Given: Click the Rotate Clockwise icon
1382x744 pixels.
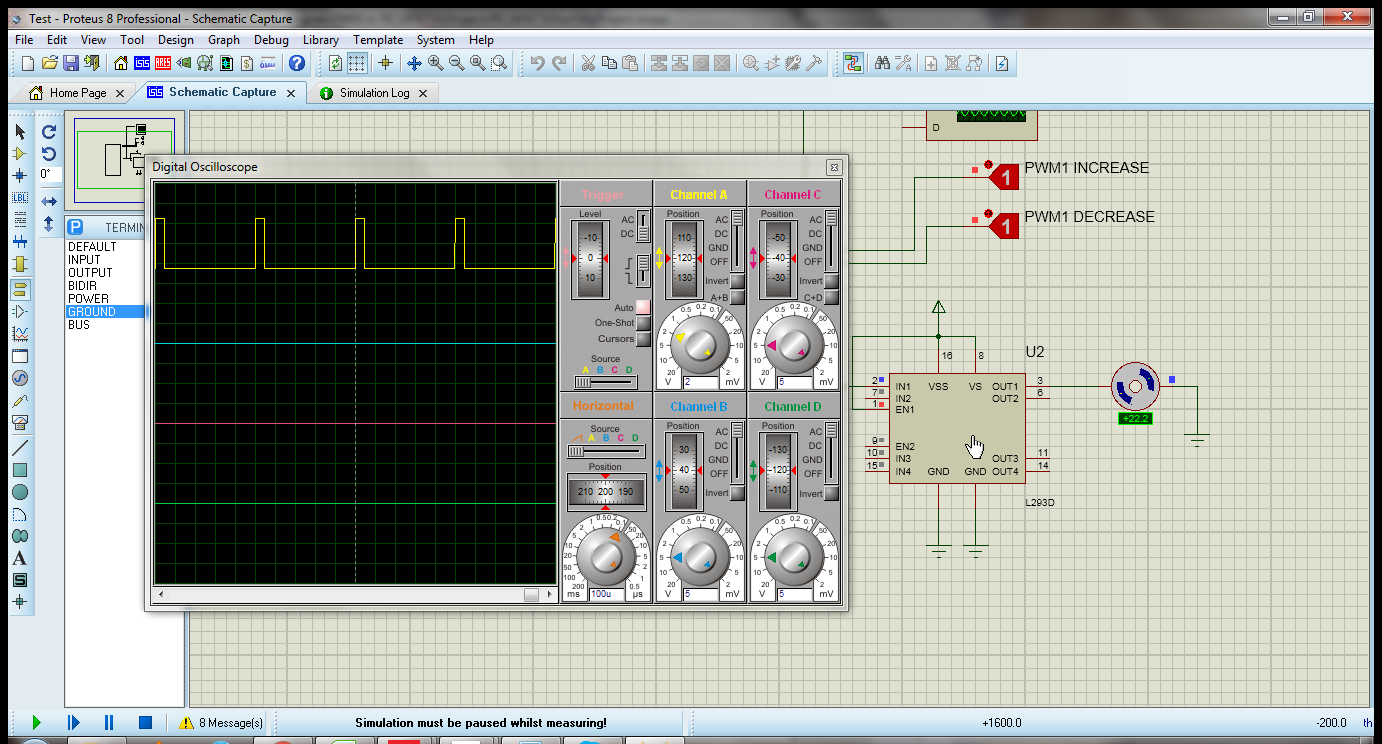Looking at the screenshot, I should (49, 131).
